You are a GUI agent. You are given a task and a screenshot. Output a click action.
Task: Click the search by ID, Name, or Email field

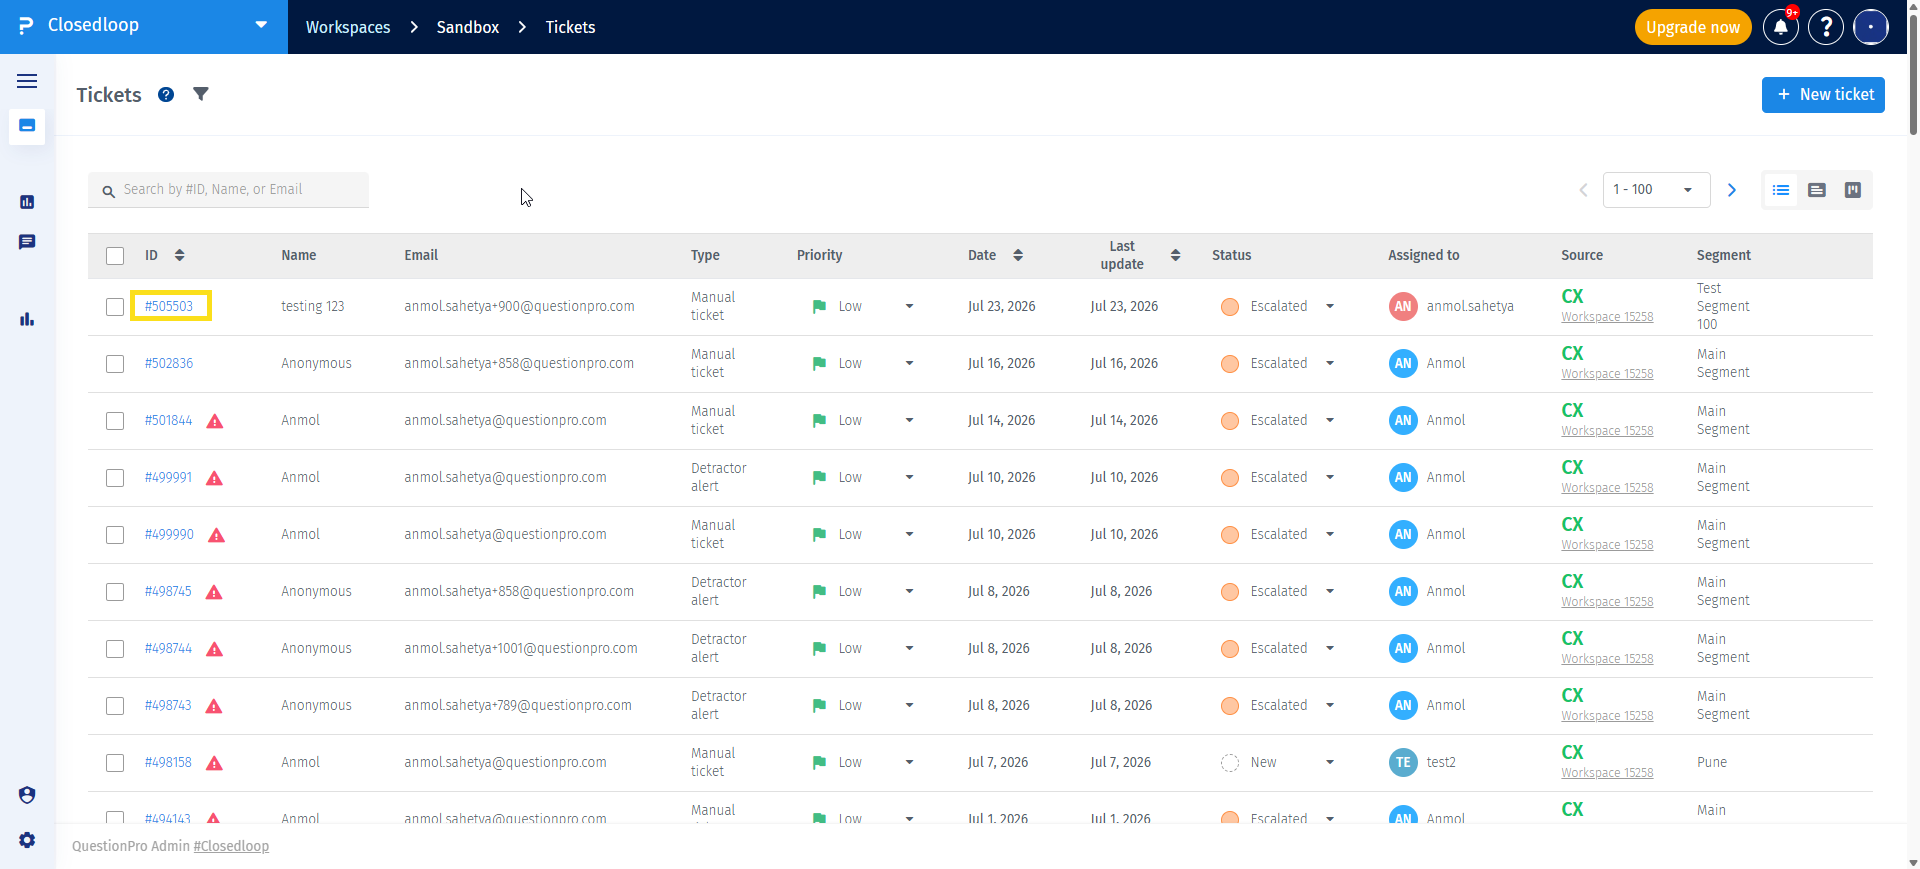click(x=228, y=190)
